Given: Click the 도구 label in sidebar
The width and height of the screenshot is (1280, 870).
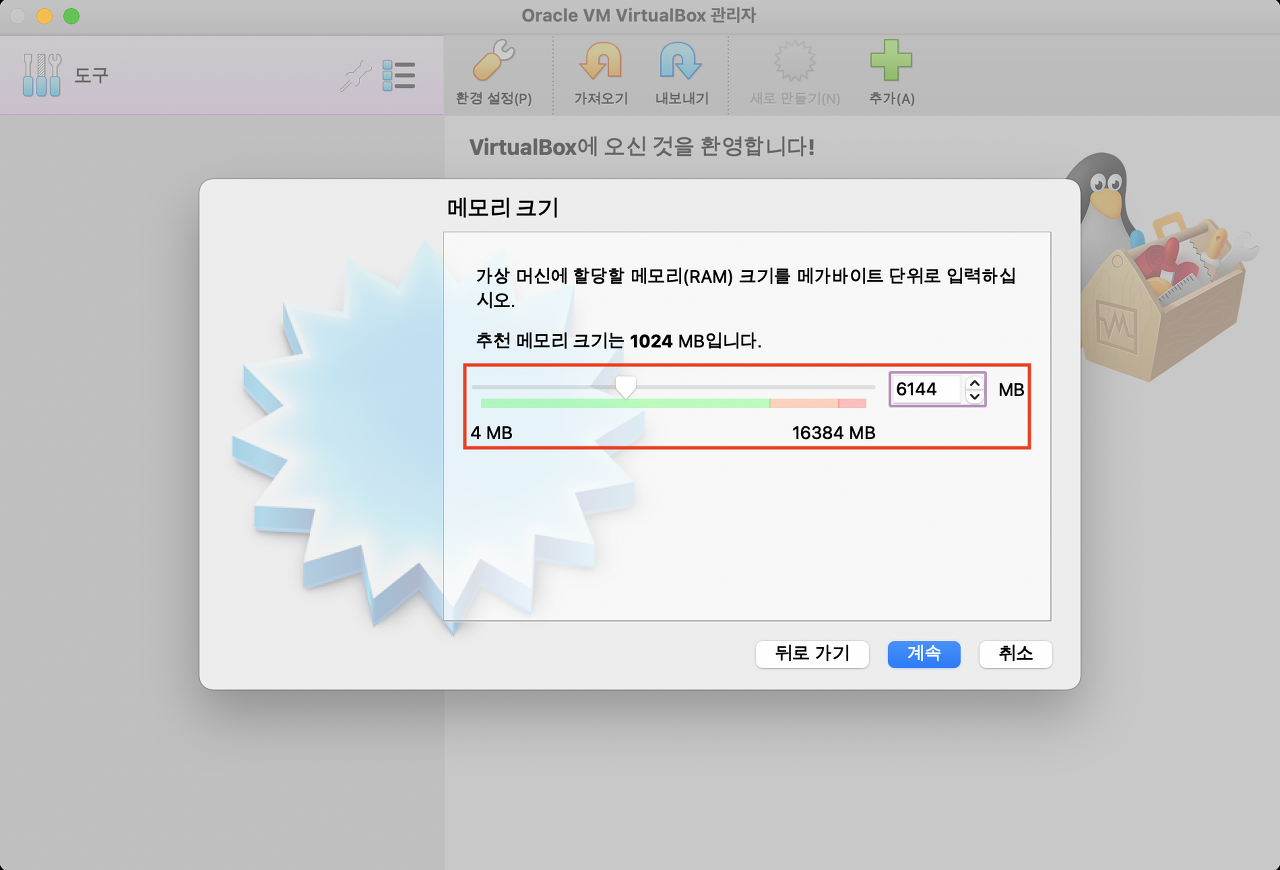Looking at the screenshot, I should [x=91, y=75].
